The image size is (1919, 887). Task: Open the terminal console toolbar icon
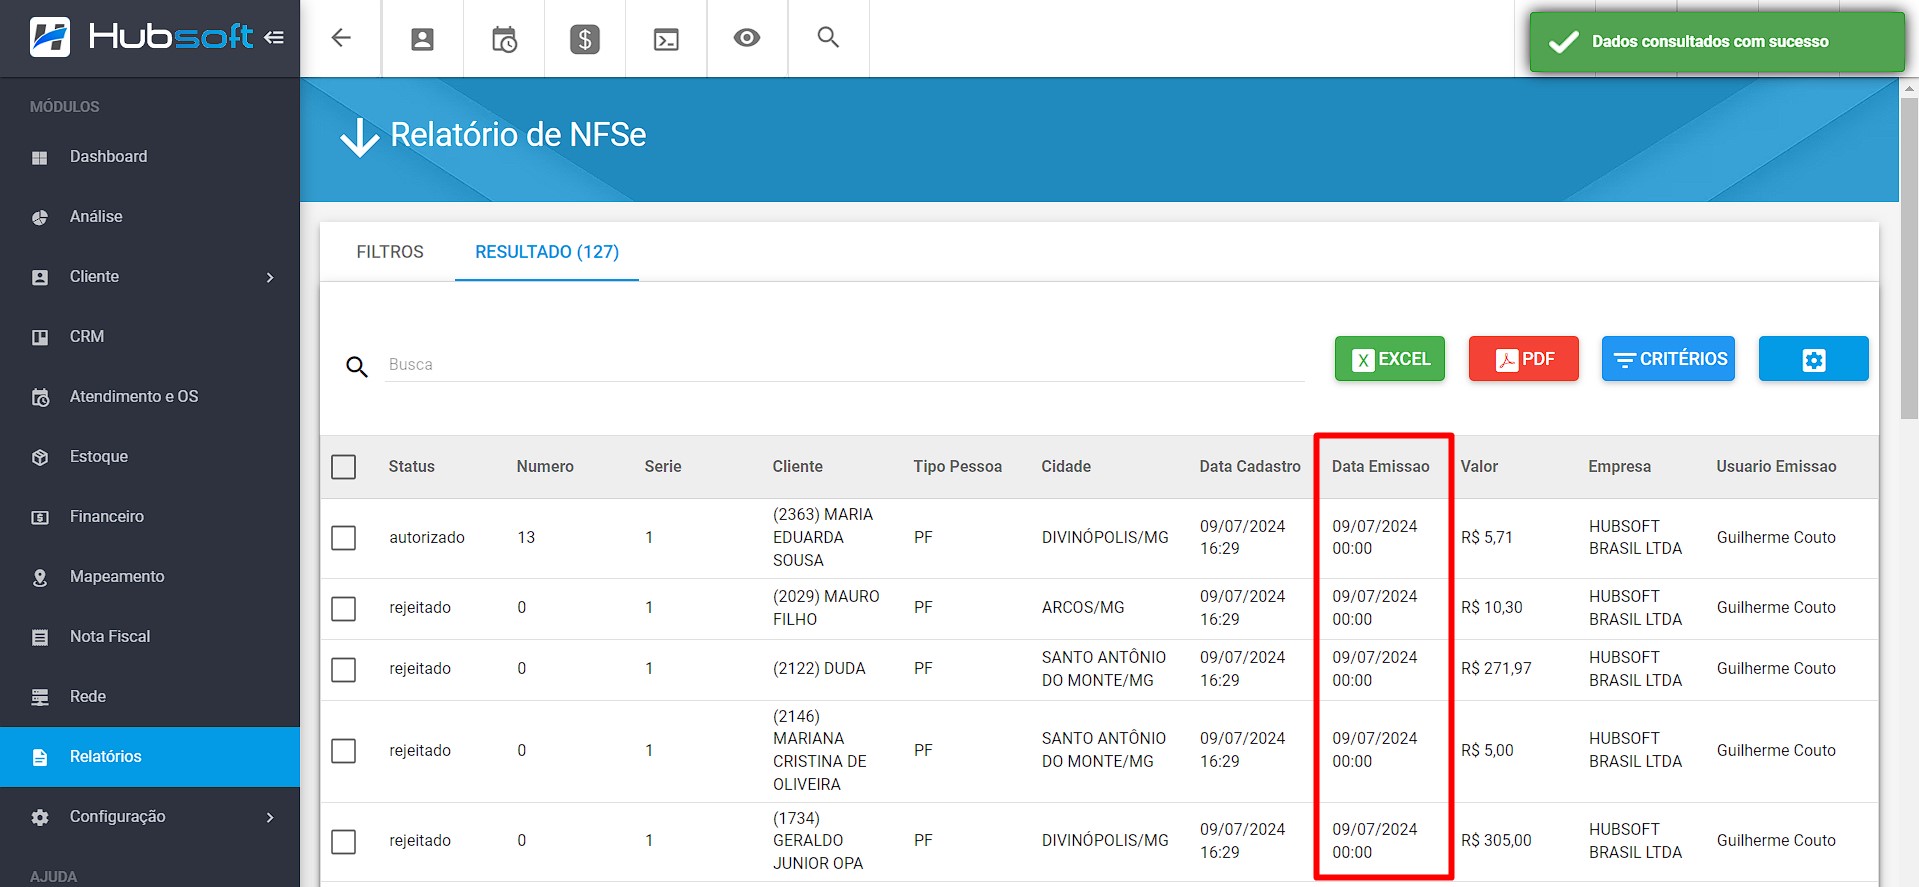pos(666,39)
